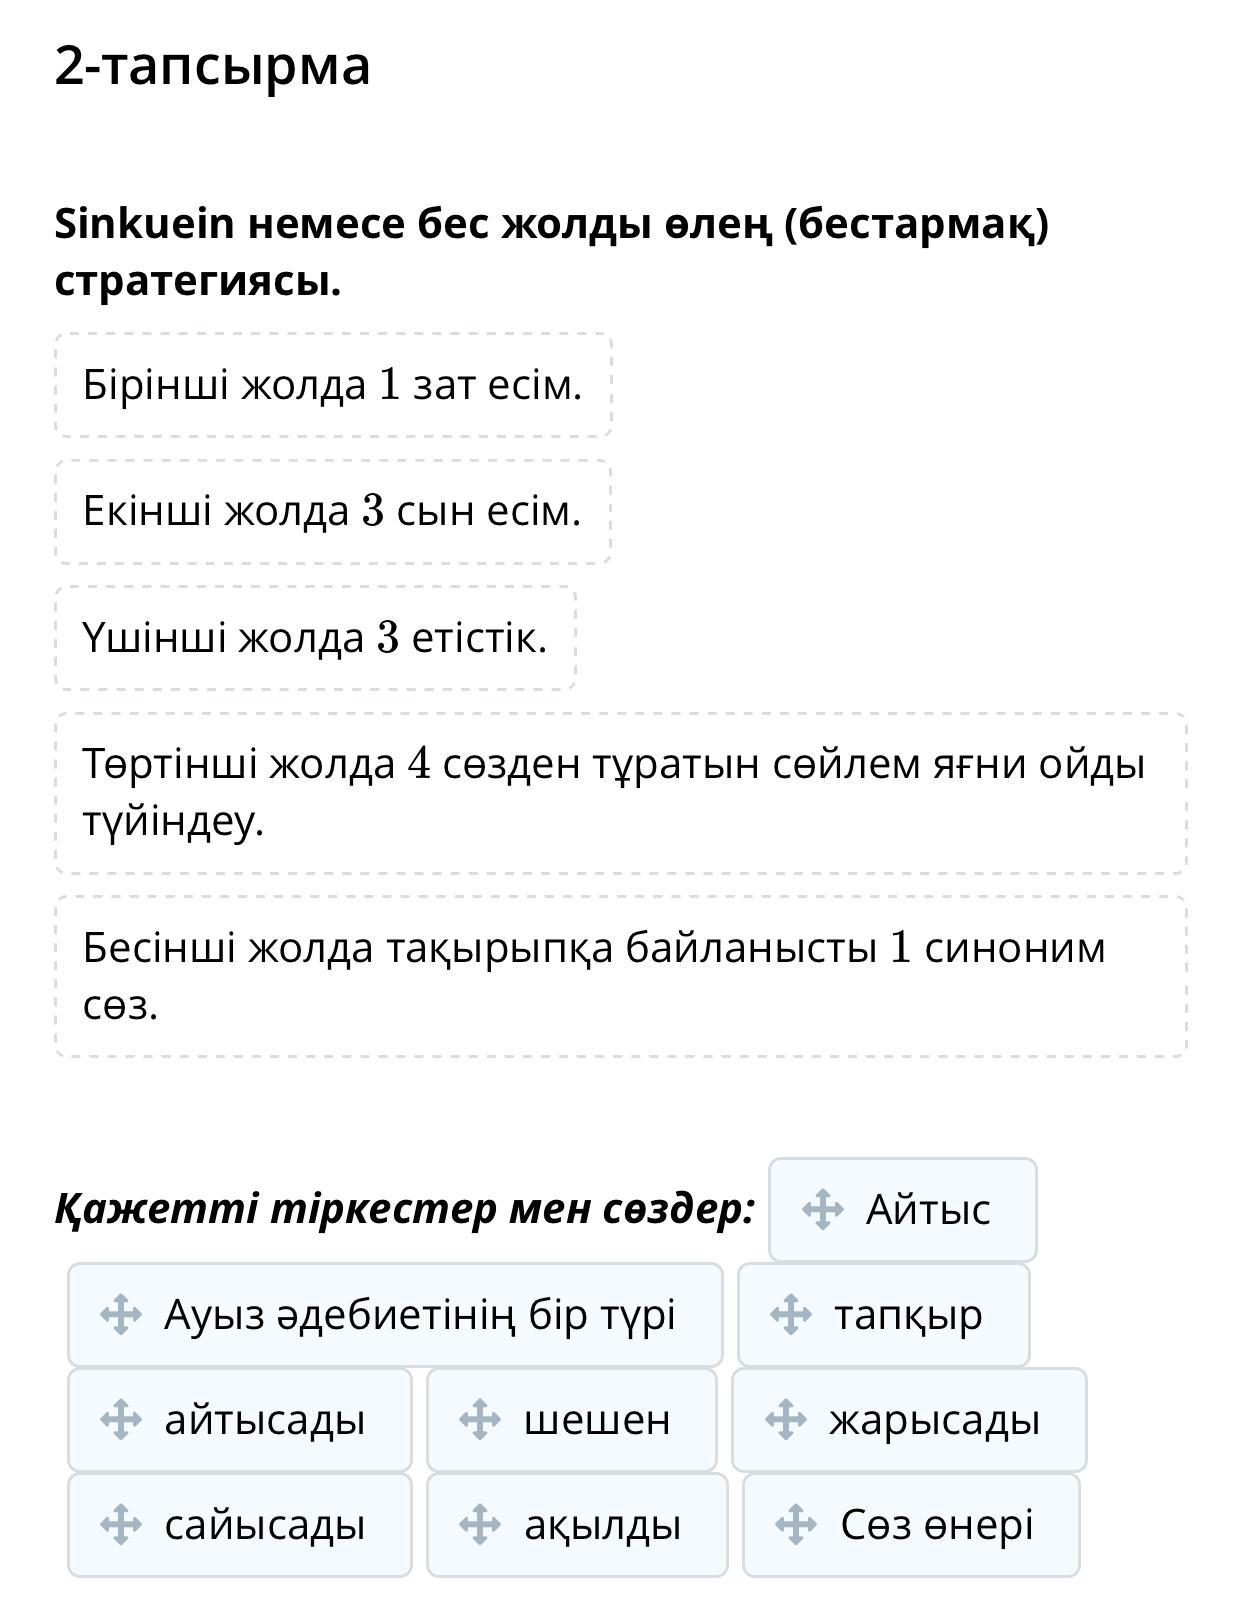The height and width of the screenshot is (1611, 1234).
Task: Click the drag handle icon on тапқыр
Action: tap(790, 1314)
